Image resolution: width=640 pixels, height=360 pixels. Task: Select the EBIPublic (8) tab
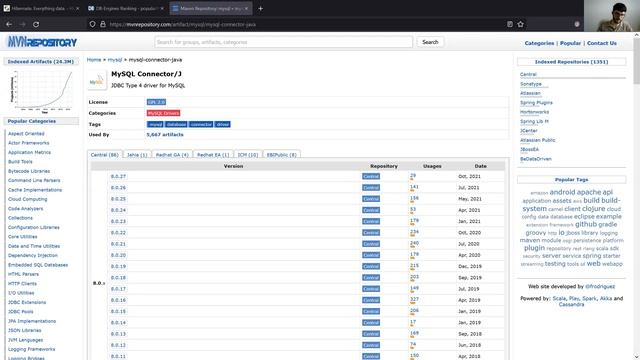point(282,155)
